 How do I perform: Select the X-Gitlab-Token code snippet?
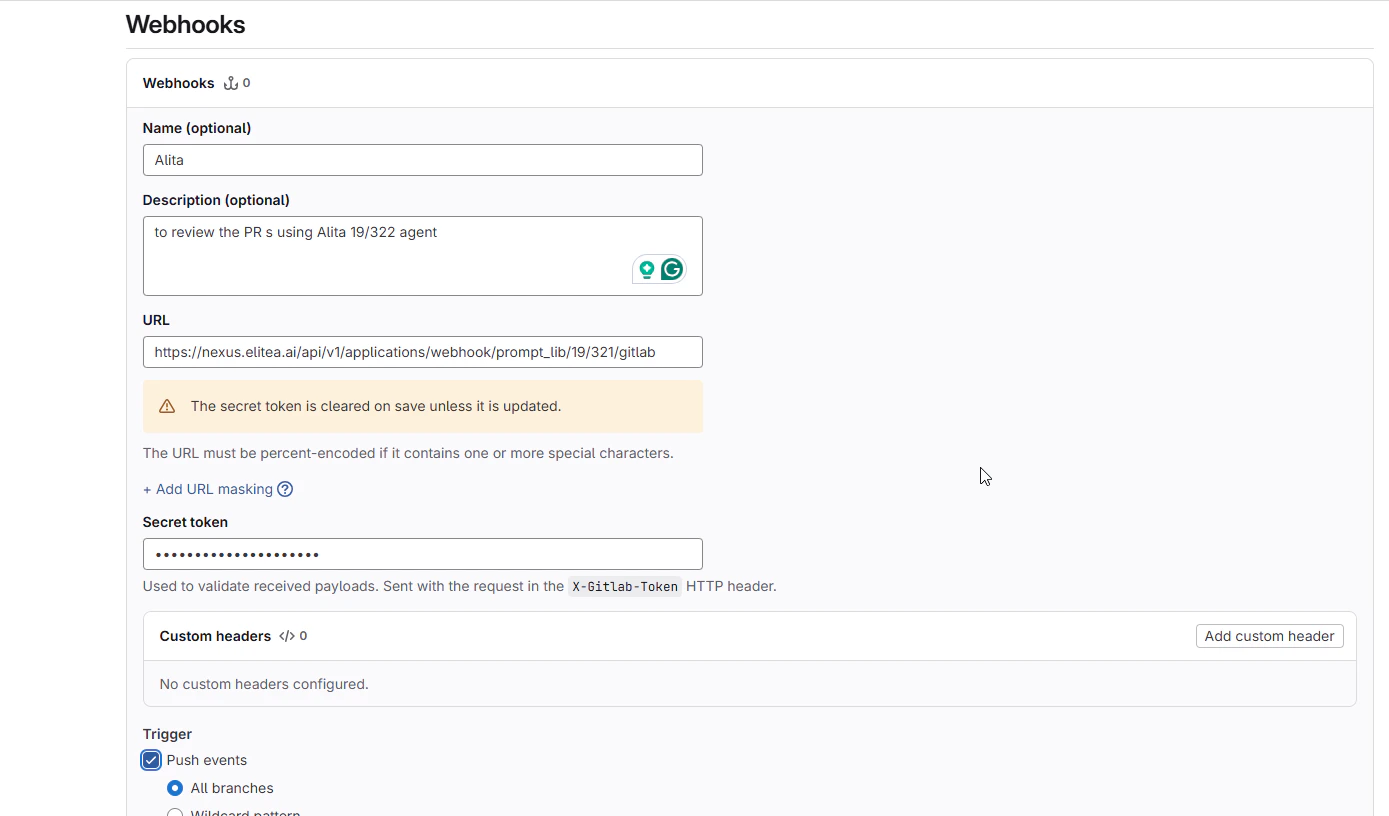(624, 586)
